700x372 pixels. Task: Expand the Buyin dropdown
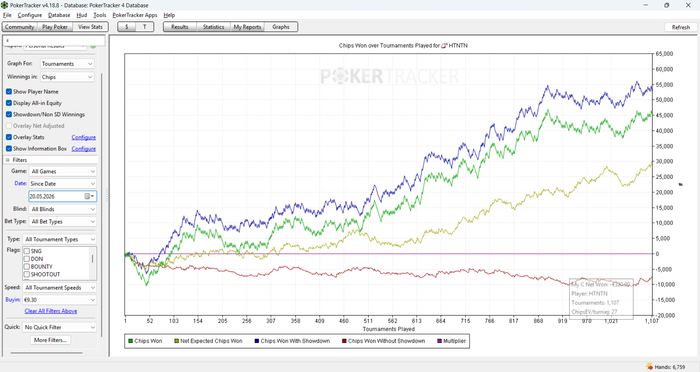(x=60, y=300)
